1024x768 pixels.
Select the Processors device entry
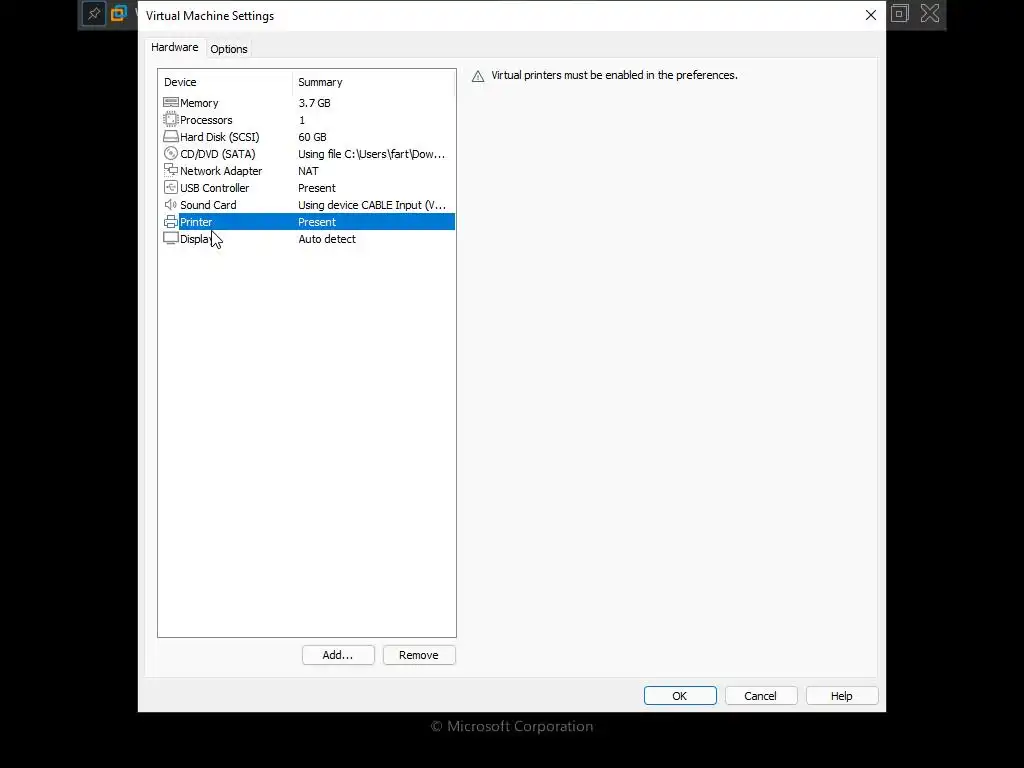coord(206,120)
